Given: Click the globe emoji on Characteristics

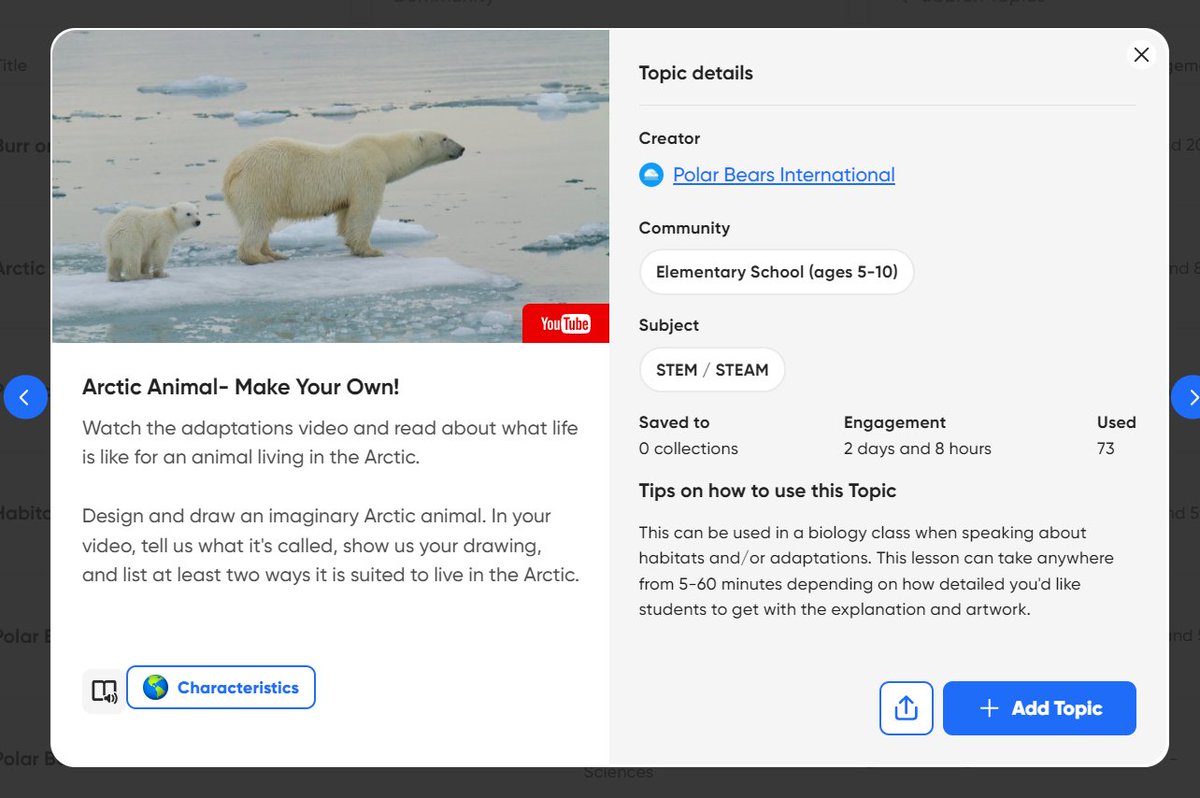Looking at the screenshot, I should coord(155,688).
